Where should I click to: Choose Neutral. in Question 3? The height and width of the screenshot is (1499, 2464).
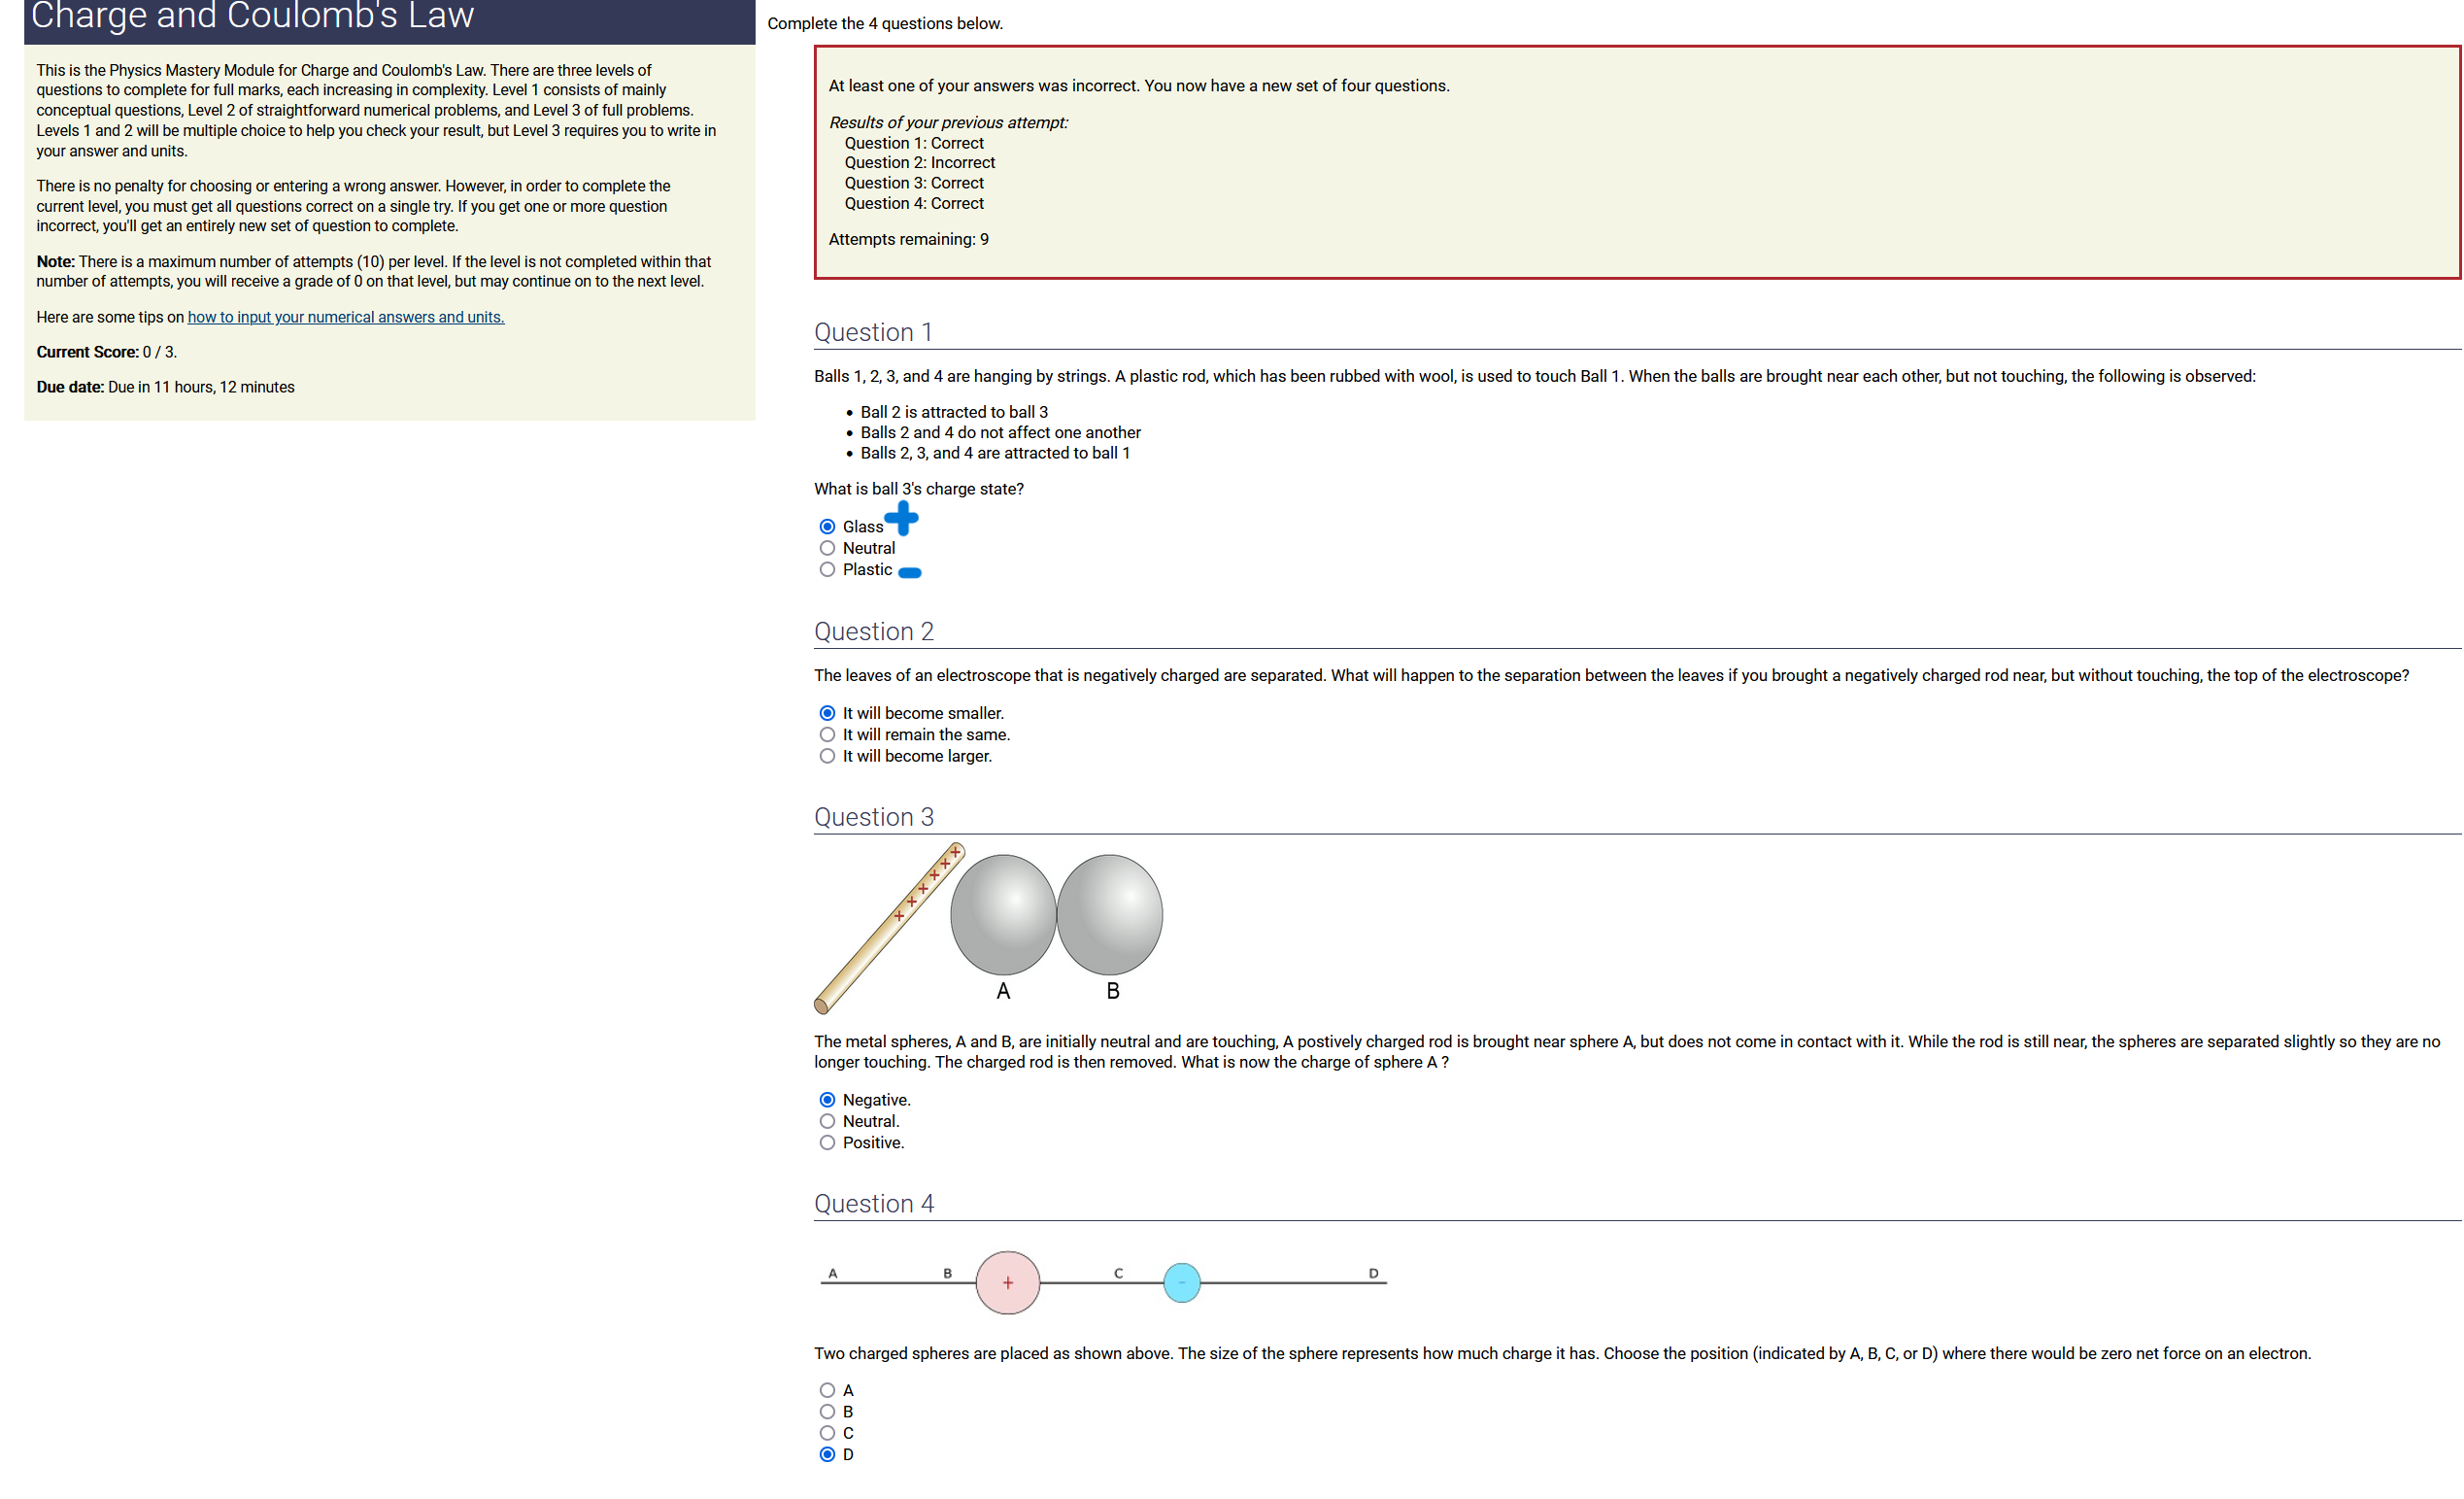point(827,1121)
